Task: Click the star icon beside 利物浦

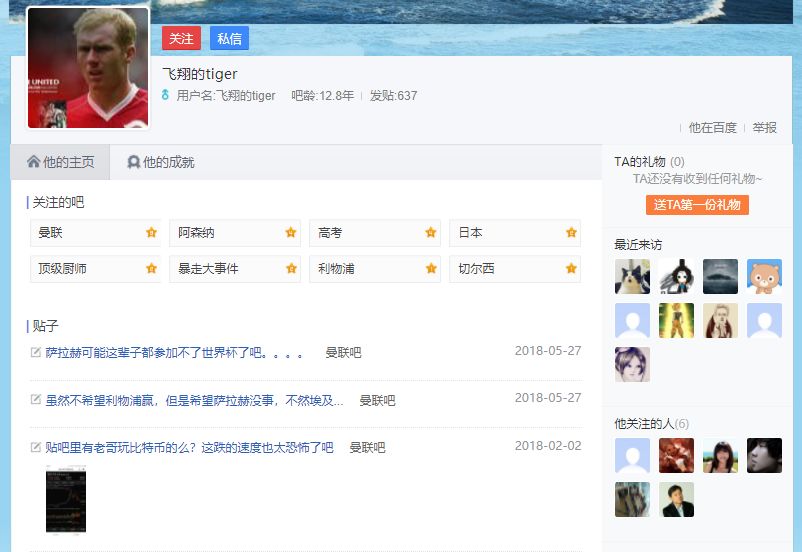Action: coord(431,269)
